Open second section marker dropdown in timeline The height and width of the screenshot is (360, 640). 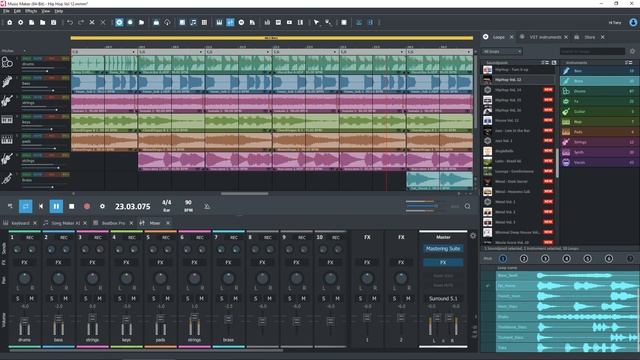pyautogui.click(x=200, y=52)
